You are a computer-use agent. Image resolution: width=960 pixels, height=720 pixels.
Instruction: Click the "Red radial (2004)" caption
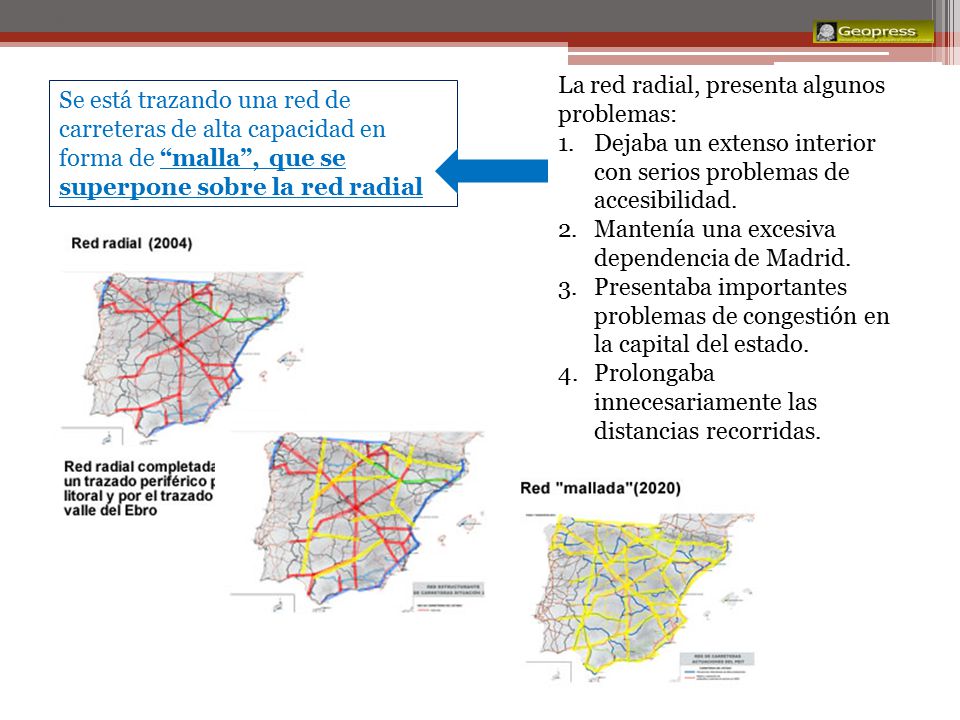click(x=132, y=243)
